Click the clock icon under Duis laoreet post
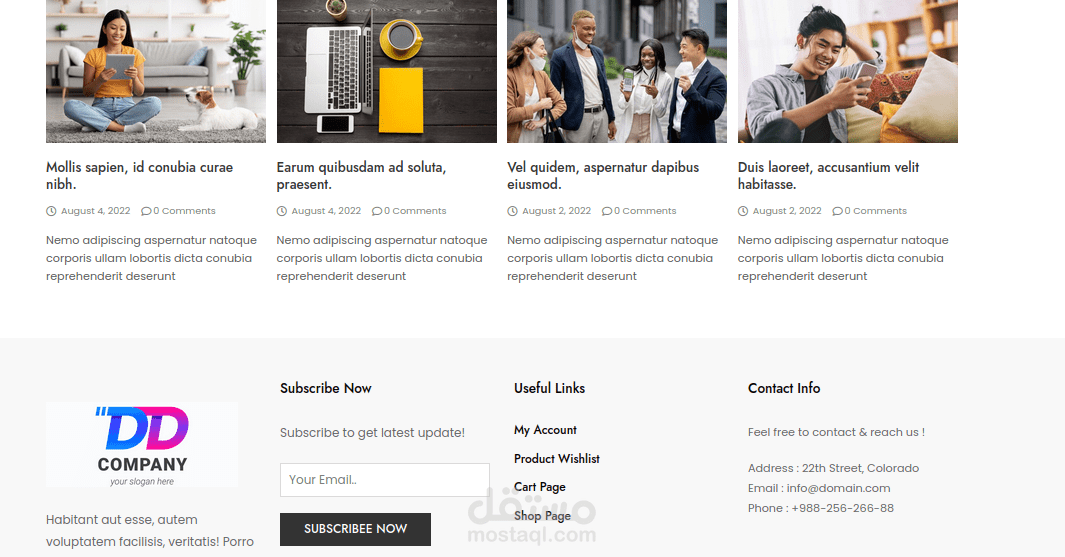1065x557 pixels. pyautogui.click(x=743, y=211)
